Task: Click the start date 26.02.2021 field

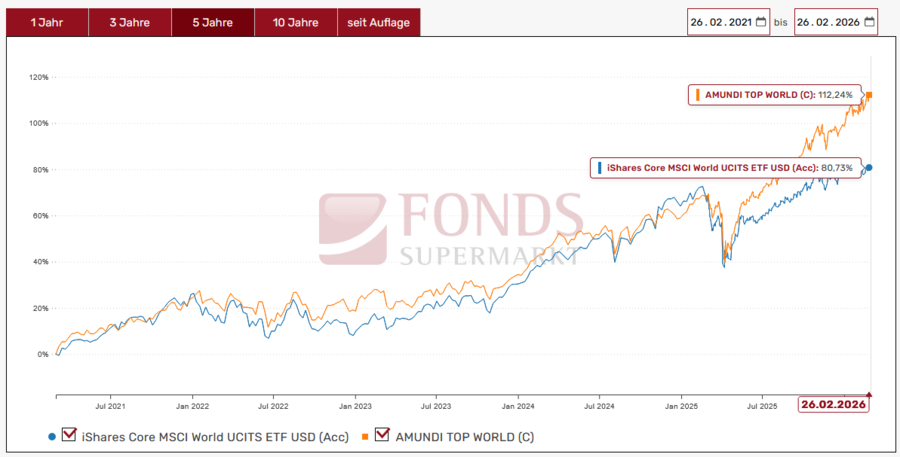Action: (x=728, y=22)
